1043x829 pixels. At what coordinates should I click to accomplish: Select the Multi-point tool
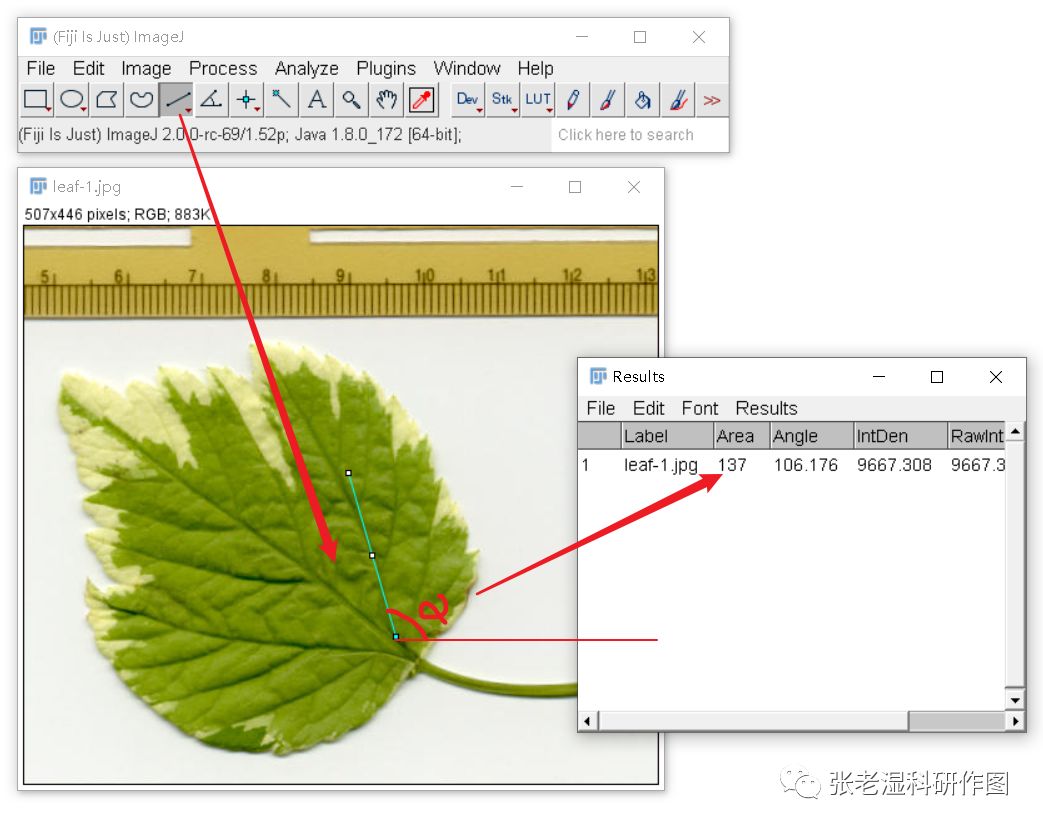[x=246, y=100]
